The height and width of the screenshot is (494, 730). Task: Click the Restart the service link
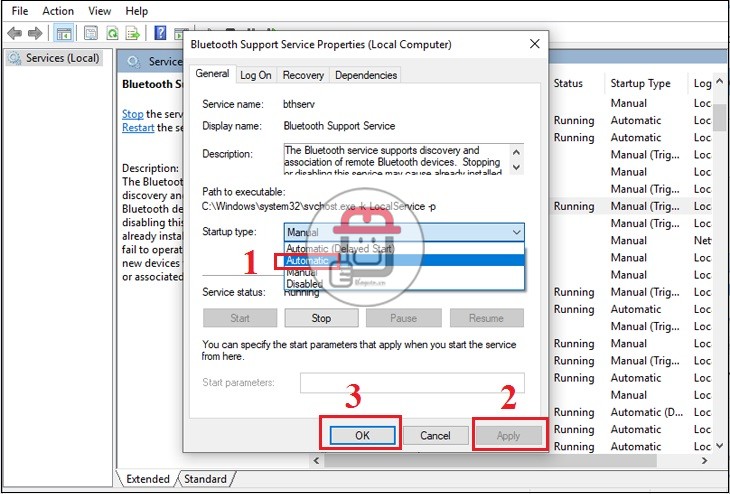pos(138,128)
